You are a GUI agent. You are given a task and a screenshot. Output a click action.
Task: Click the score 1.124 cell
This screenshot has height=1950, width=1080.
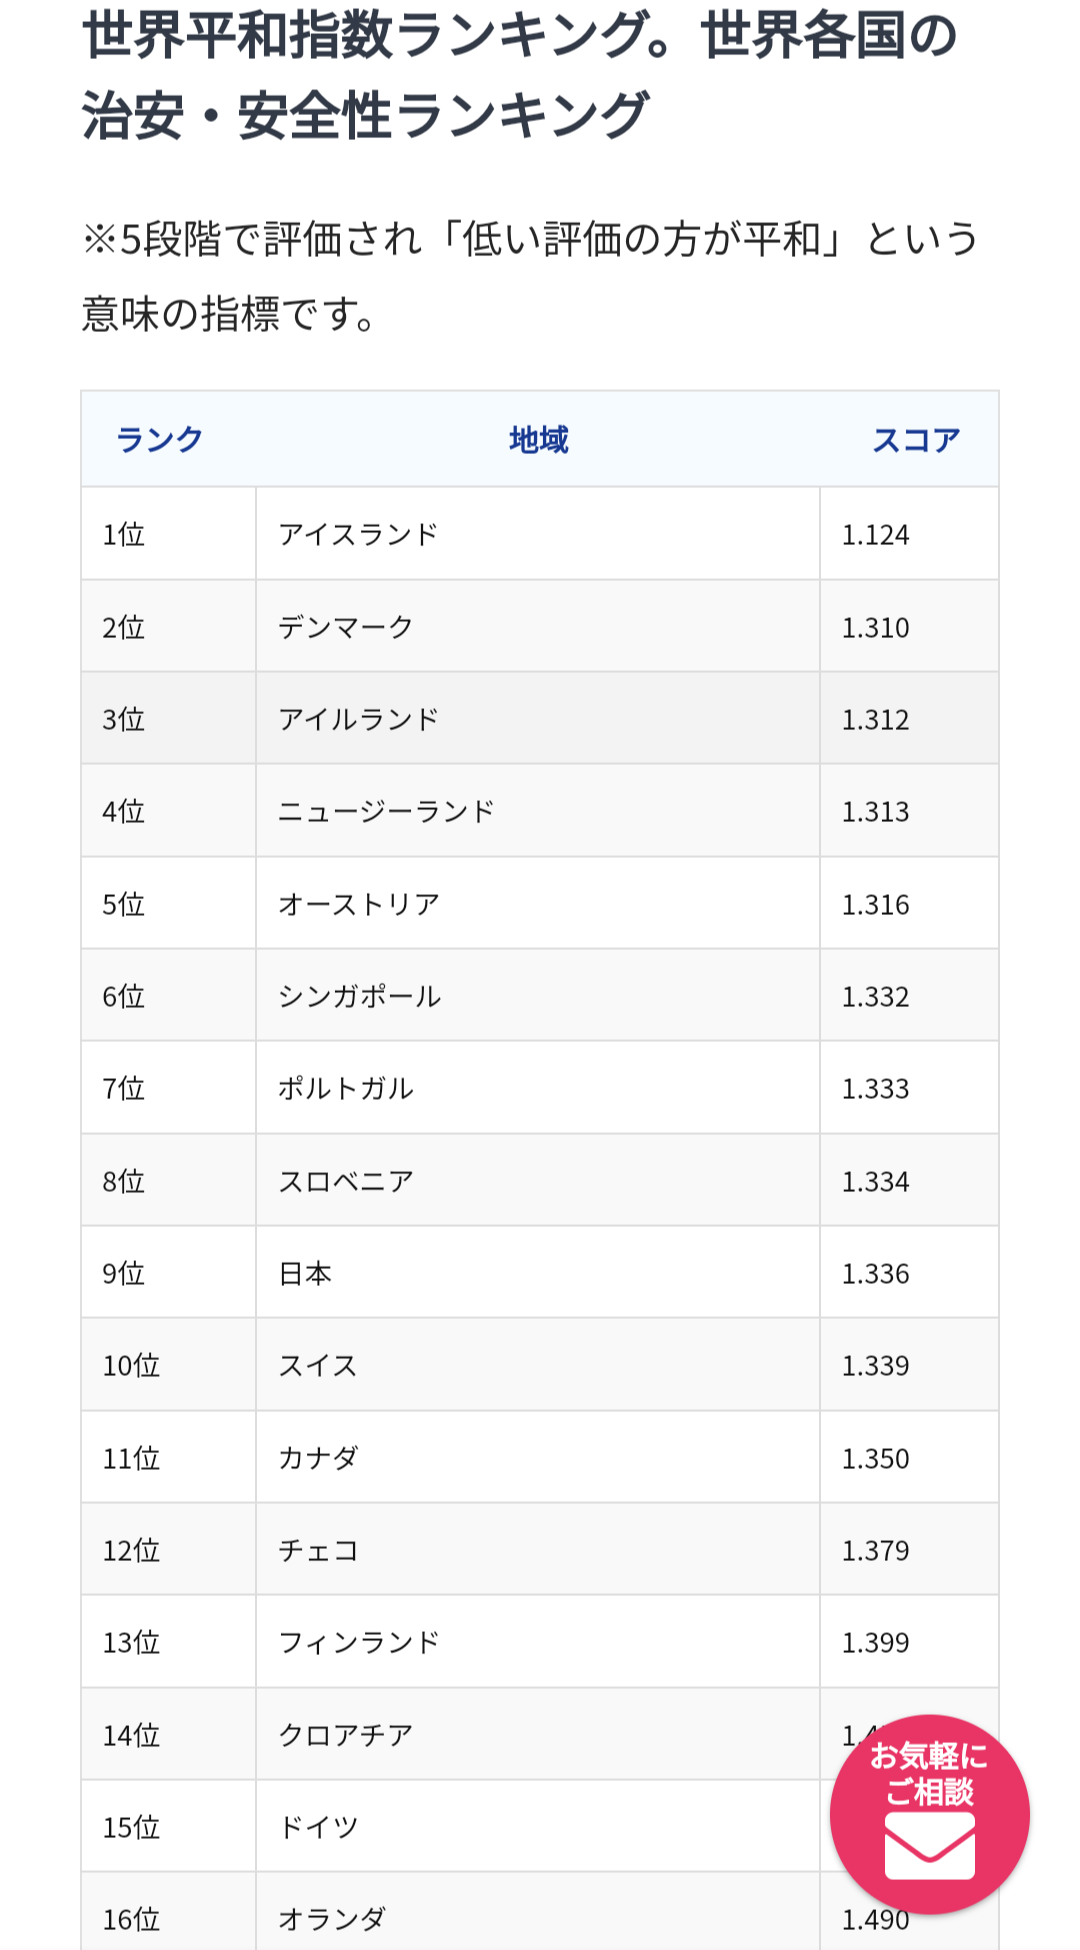[x=875, y=535]
